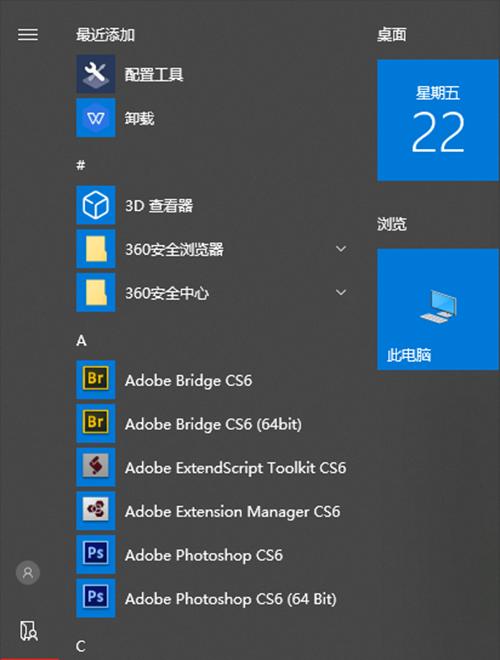Expand the 360安全浏览器 folder chevron
This screenshot has height=660, width=500.
(341, 249)
